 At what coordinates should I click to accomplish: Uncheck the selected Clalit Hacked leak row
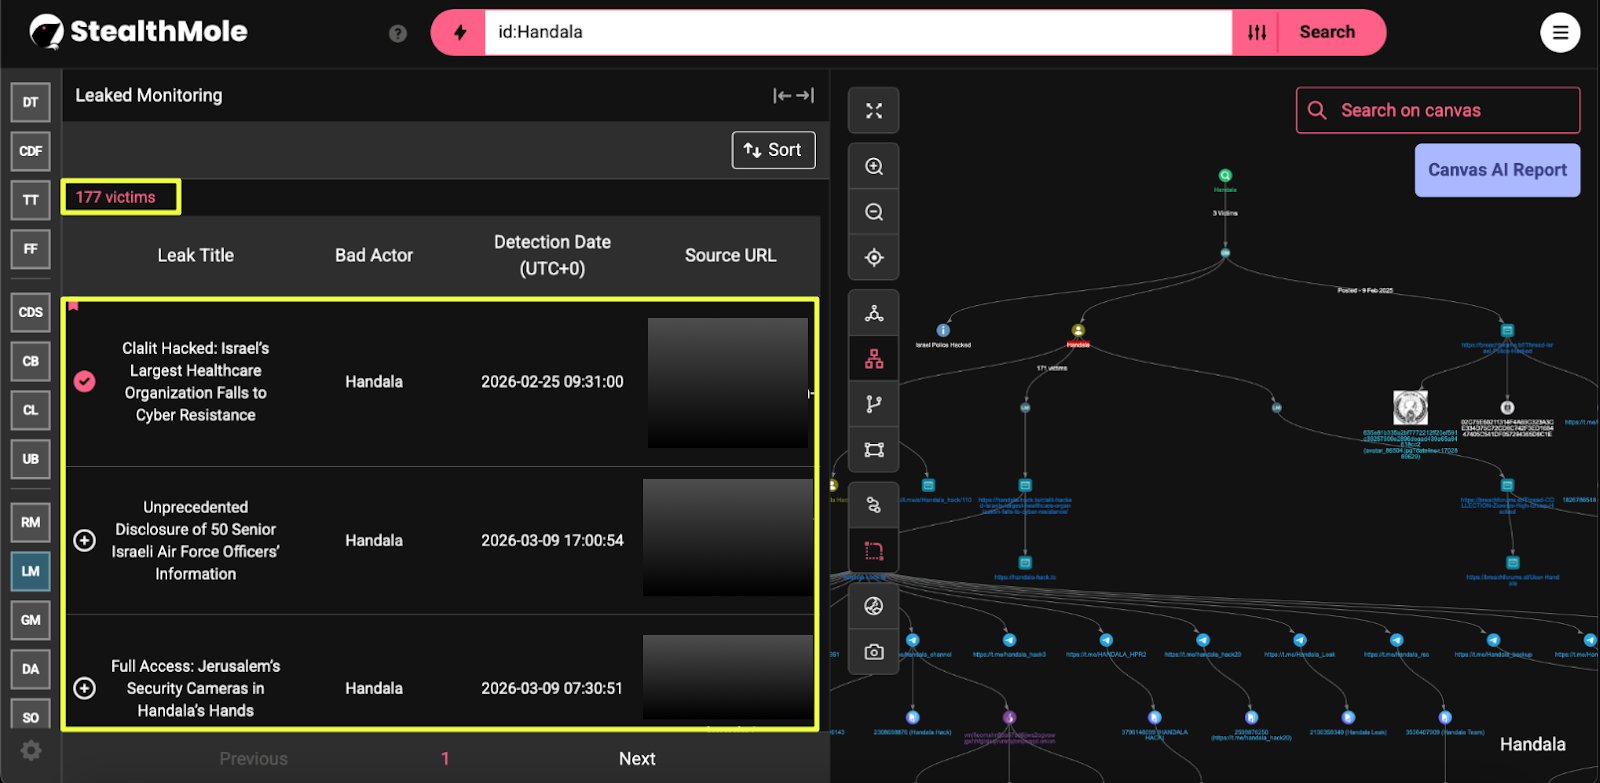(85, 381)
